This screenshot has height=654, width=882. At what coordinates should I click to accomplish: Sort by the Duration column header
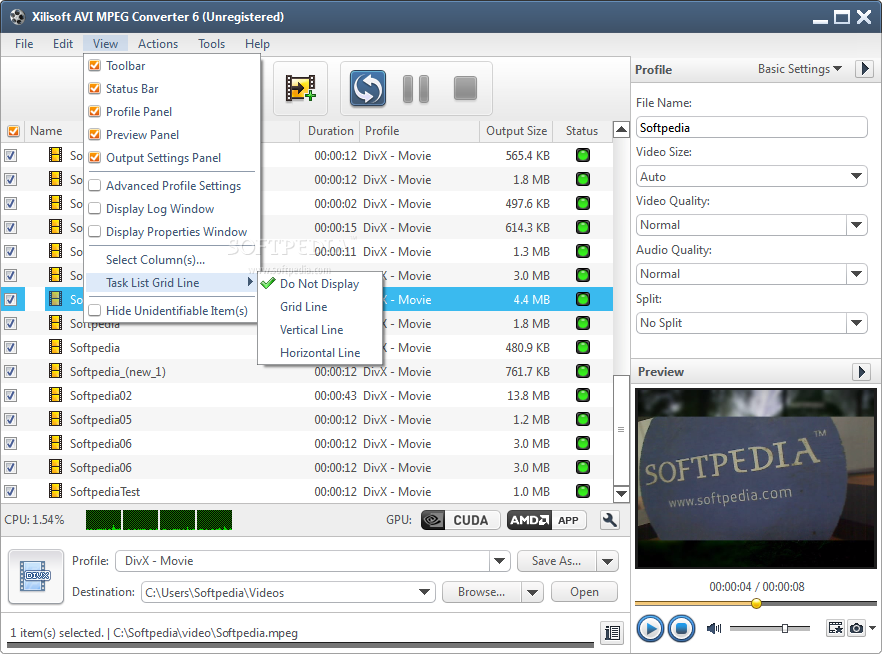(x=330, y=131)
